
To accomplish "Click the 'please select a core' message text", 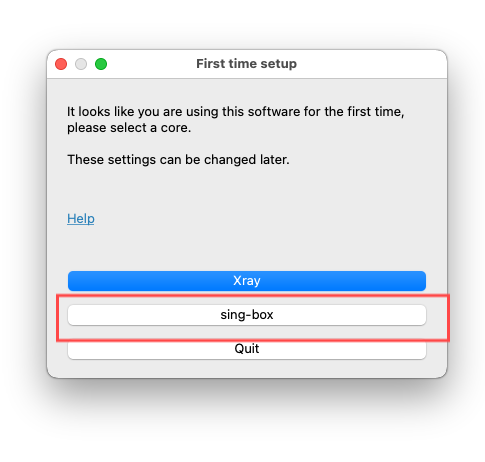I will [129, 128].
